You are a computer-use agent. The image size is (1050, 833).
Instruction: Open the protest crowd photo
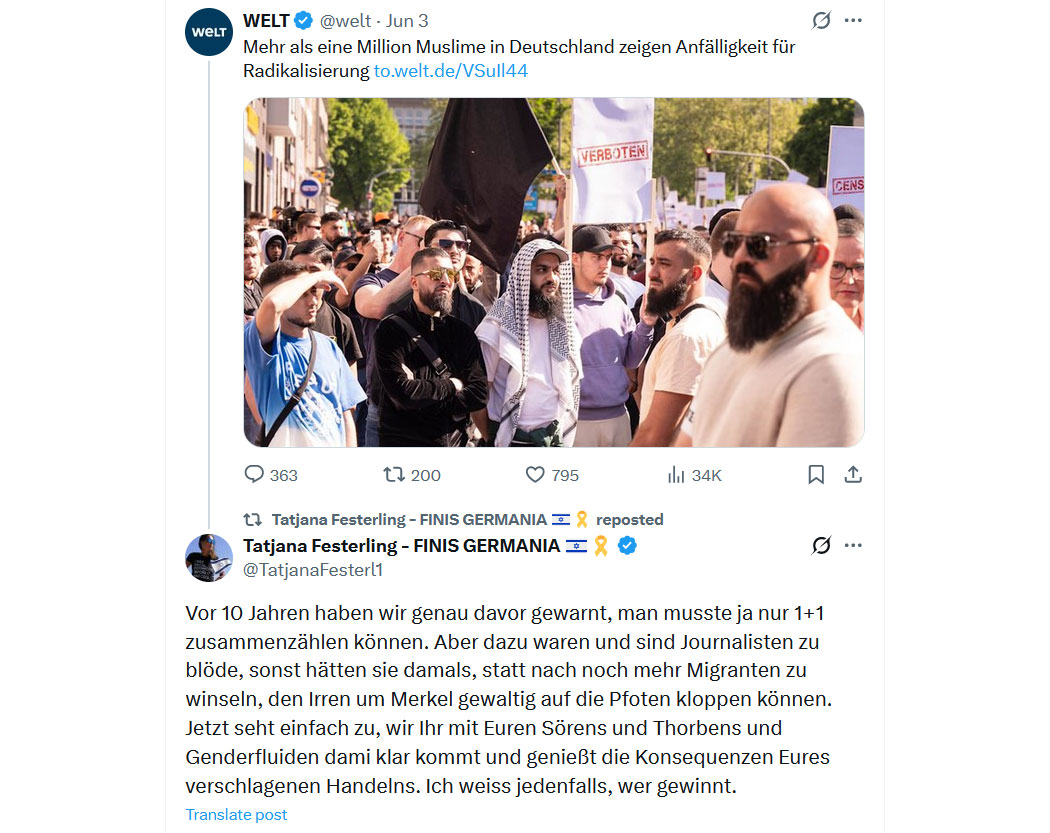pos(554,273)
